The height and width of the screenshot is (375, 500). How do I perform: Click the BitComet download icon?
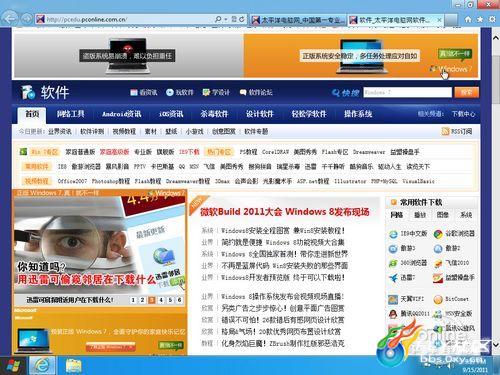438,299
